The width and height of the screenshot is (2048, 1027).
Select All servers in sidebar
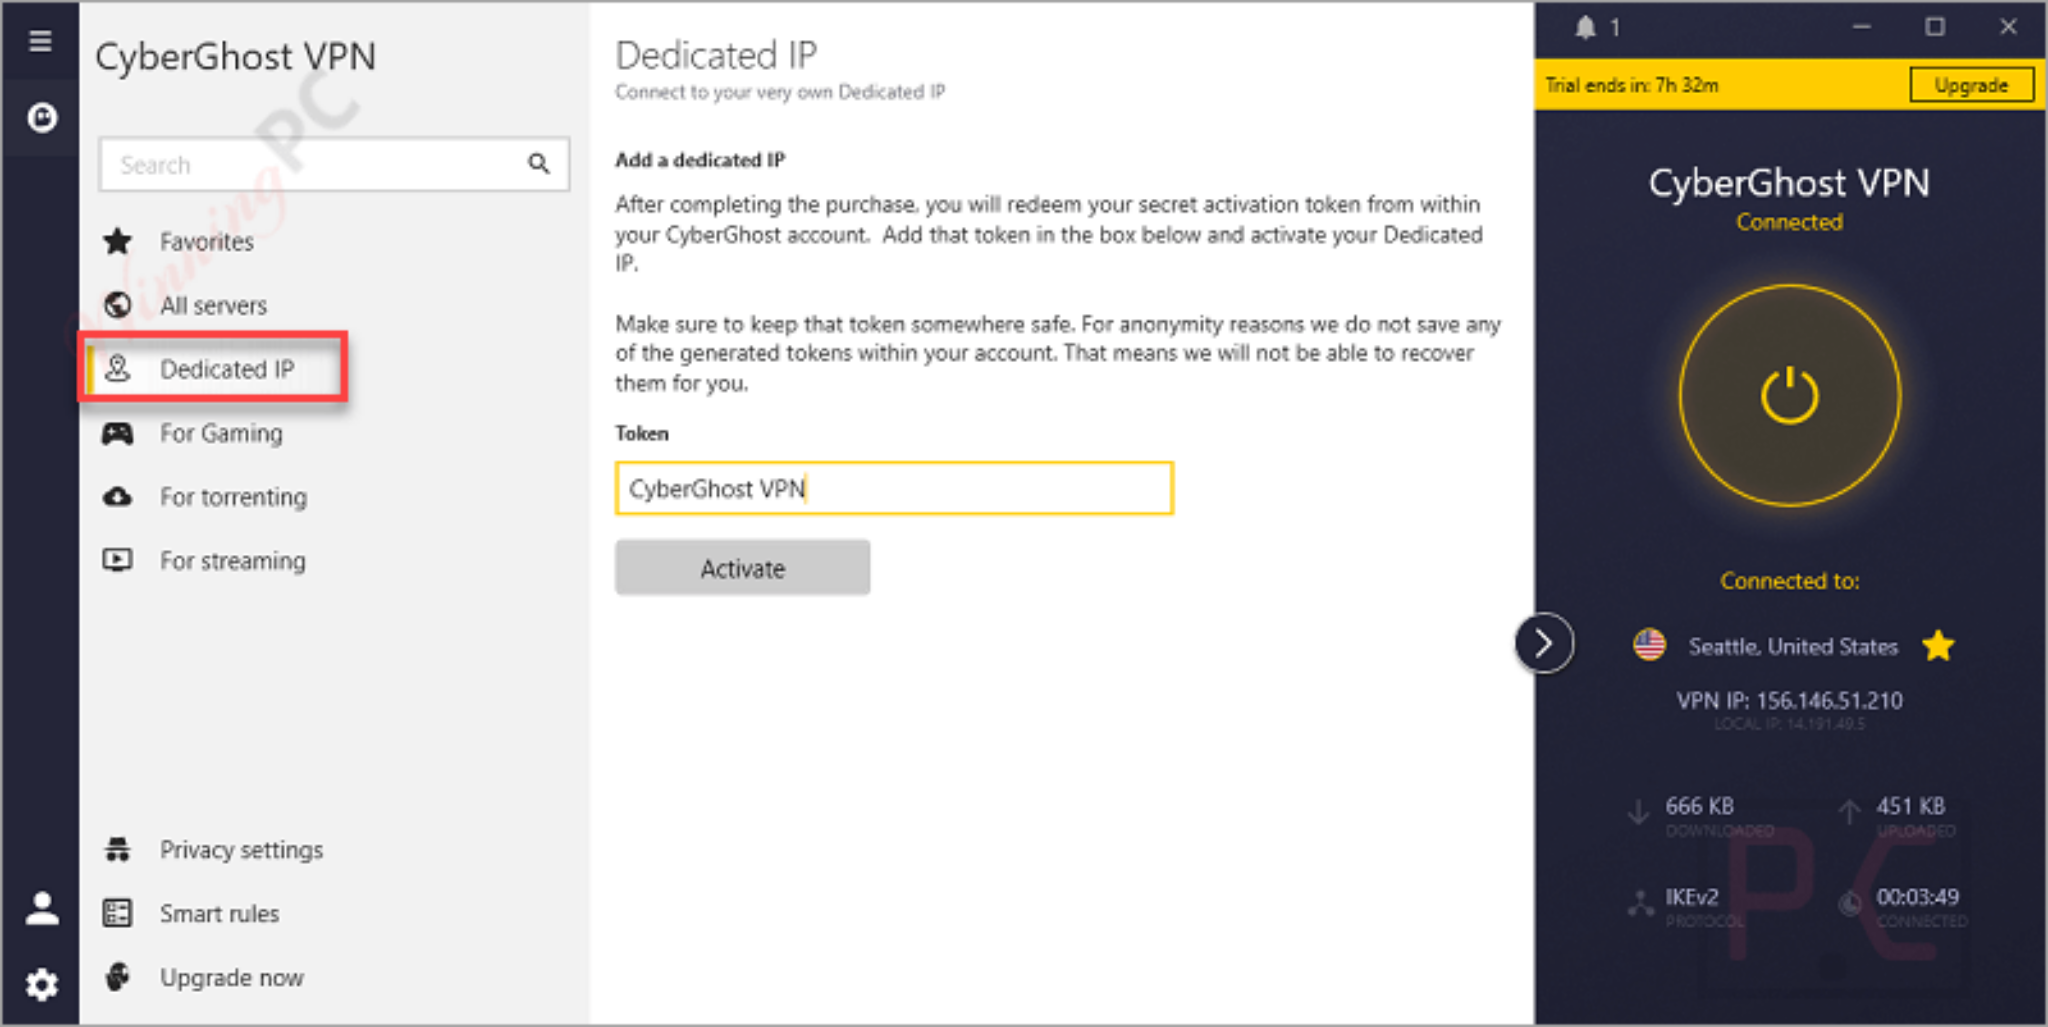pos(213,305)
